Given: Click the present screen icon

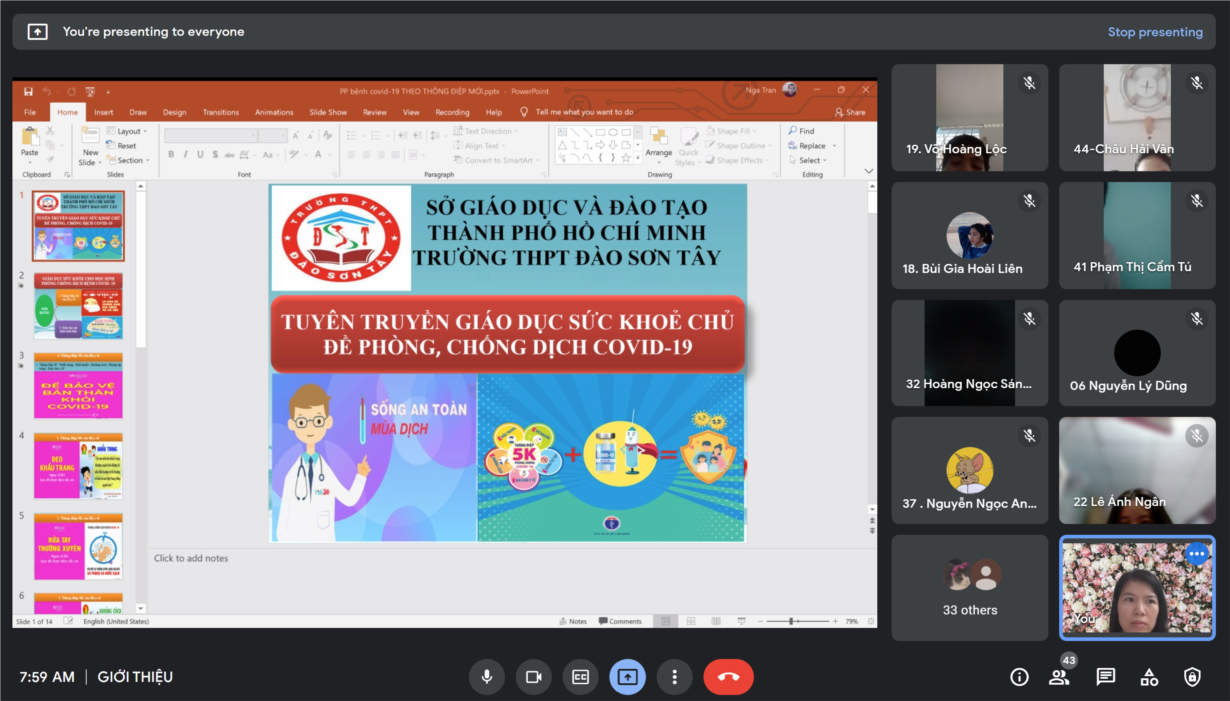Looking at the screenshot, I should point(627,677).
